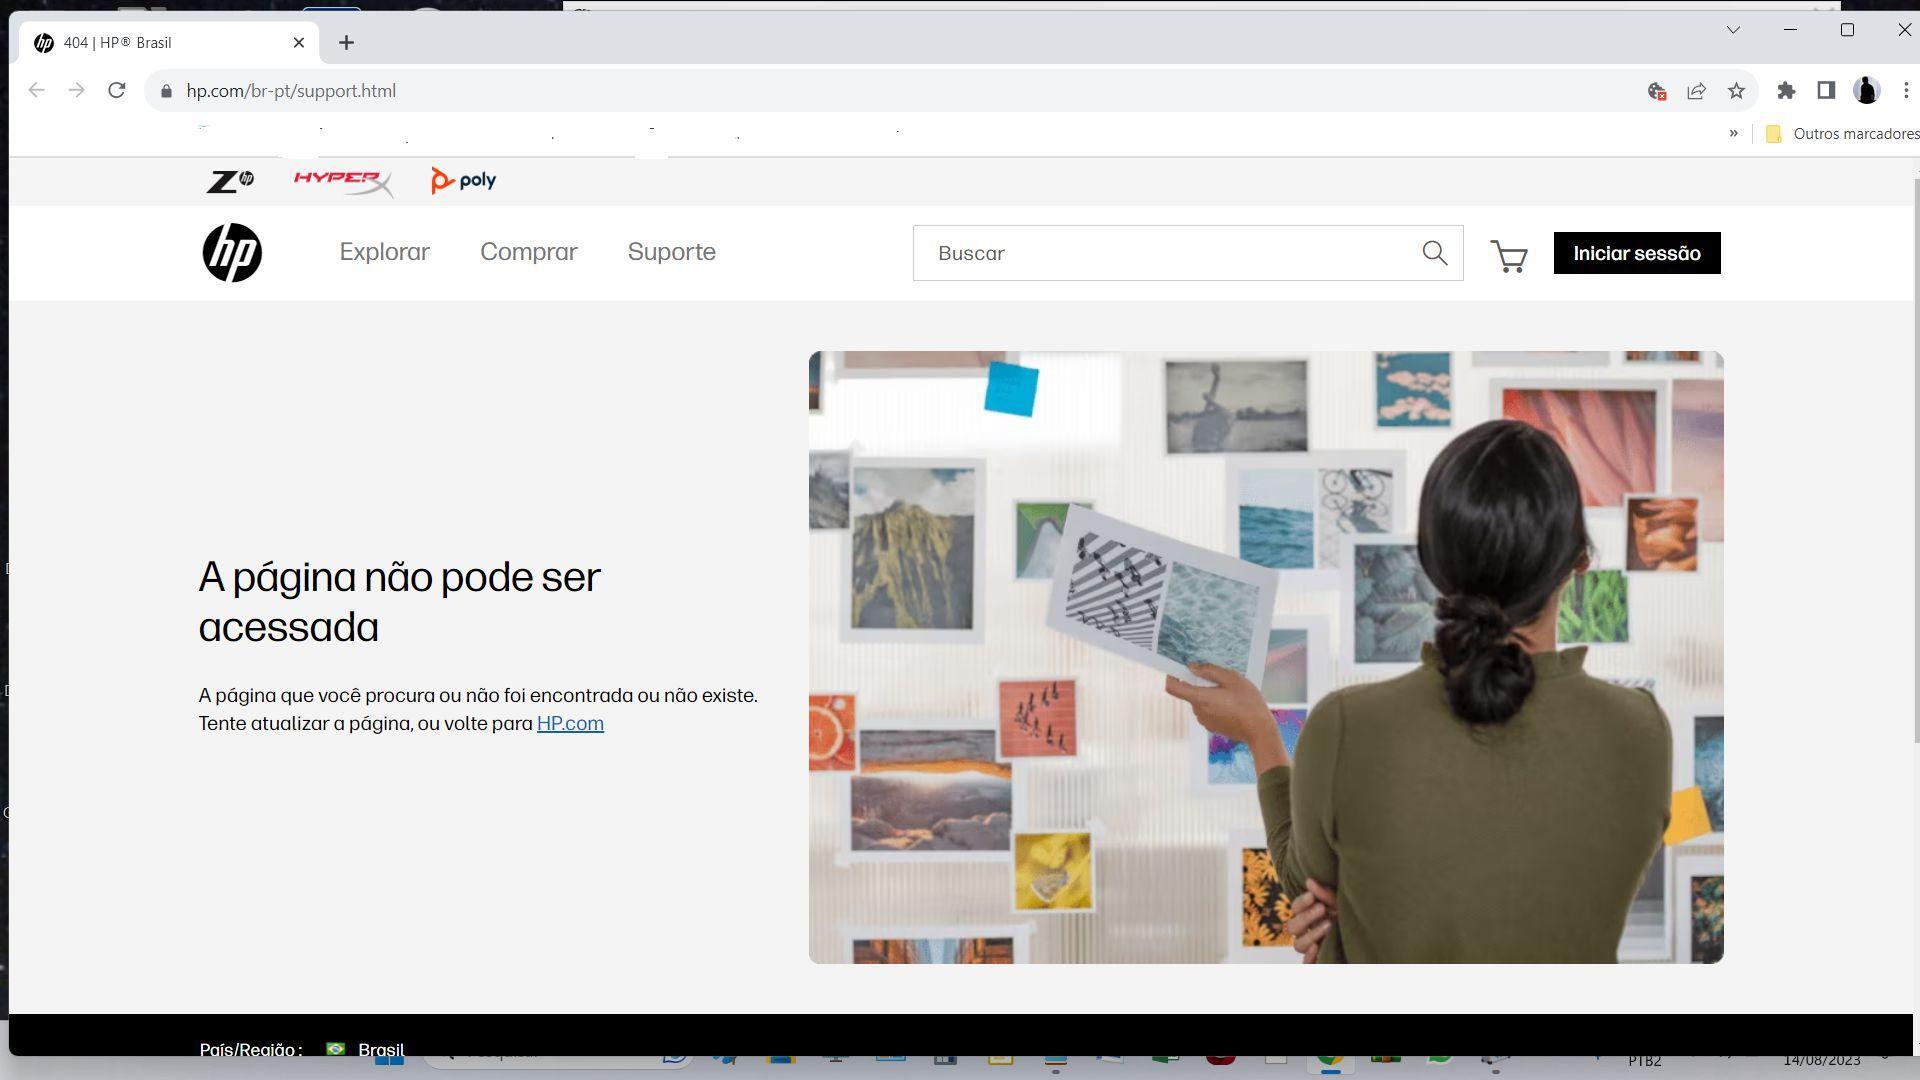Image resolution: width=1920 pixels, height=1080 pixels.
Task: Open the Explorar menu
Action: [384, 252]
